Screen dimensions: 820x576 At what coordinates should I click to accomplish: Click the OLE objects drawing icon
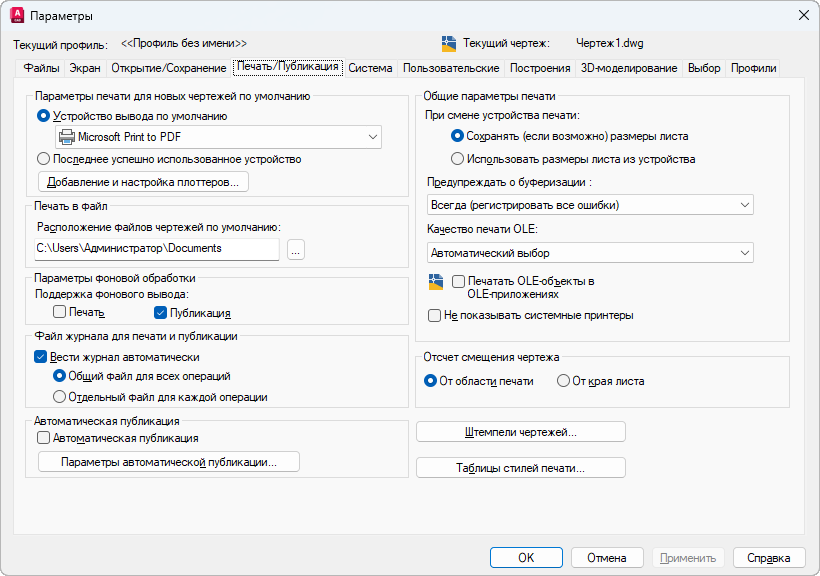pos(435,281)
